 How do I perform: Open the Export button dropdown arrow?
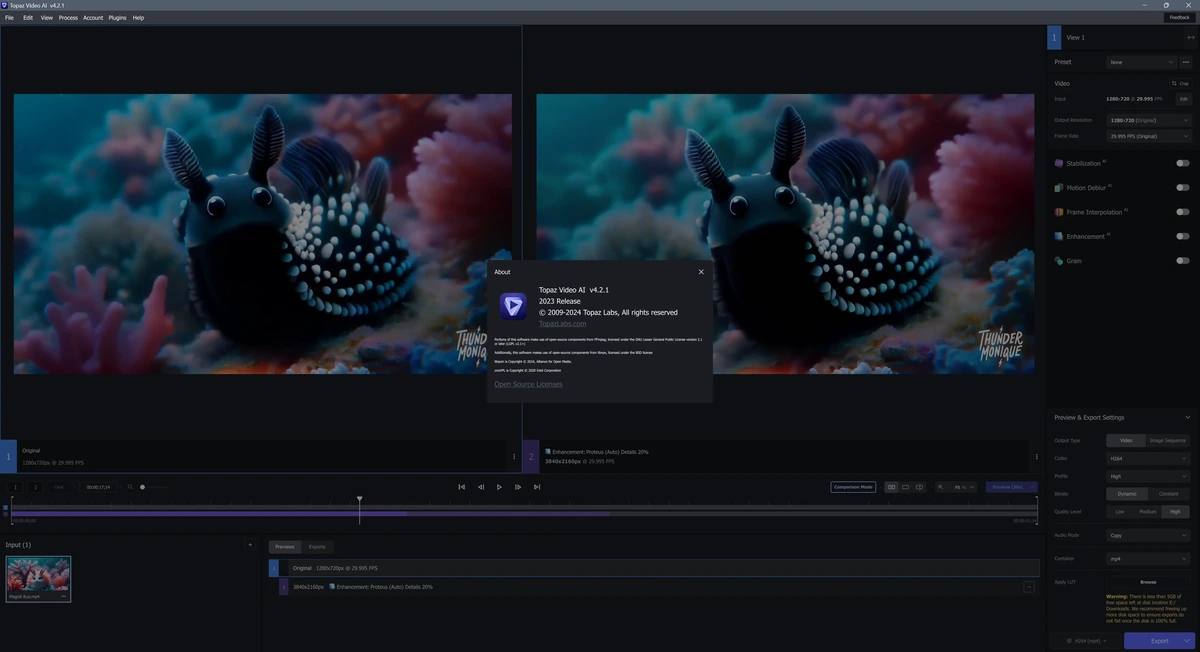(1188, 641)
